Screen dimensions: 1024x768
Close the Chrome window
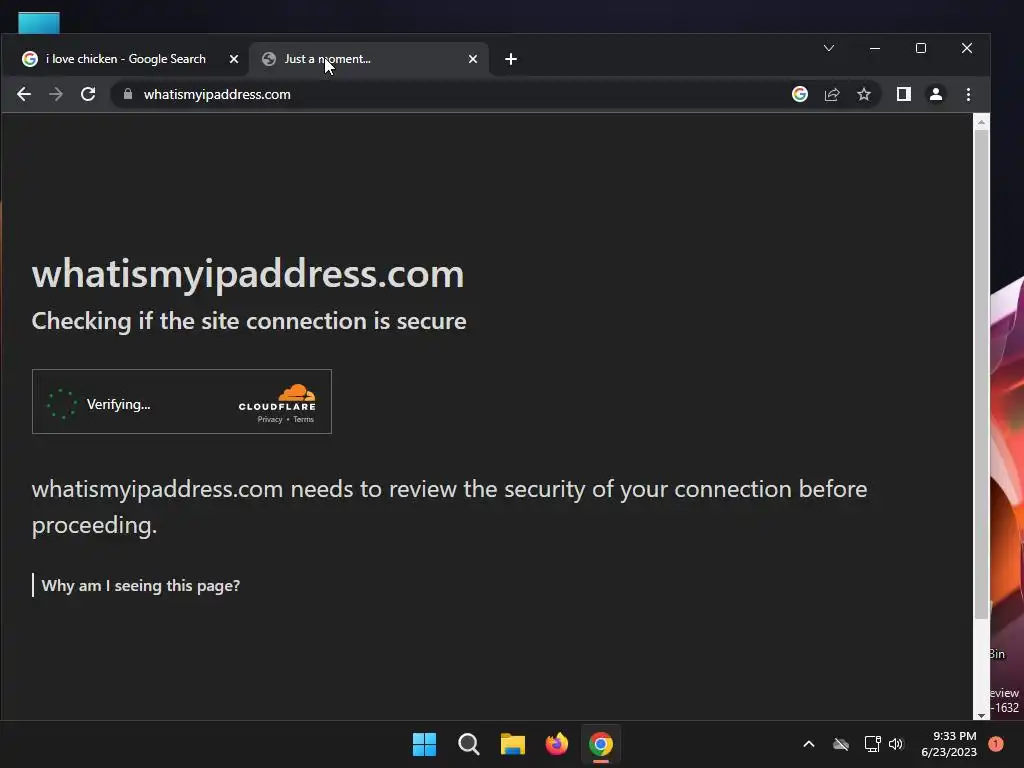(x=967, y=48)
